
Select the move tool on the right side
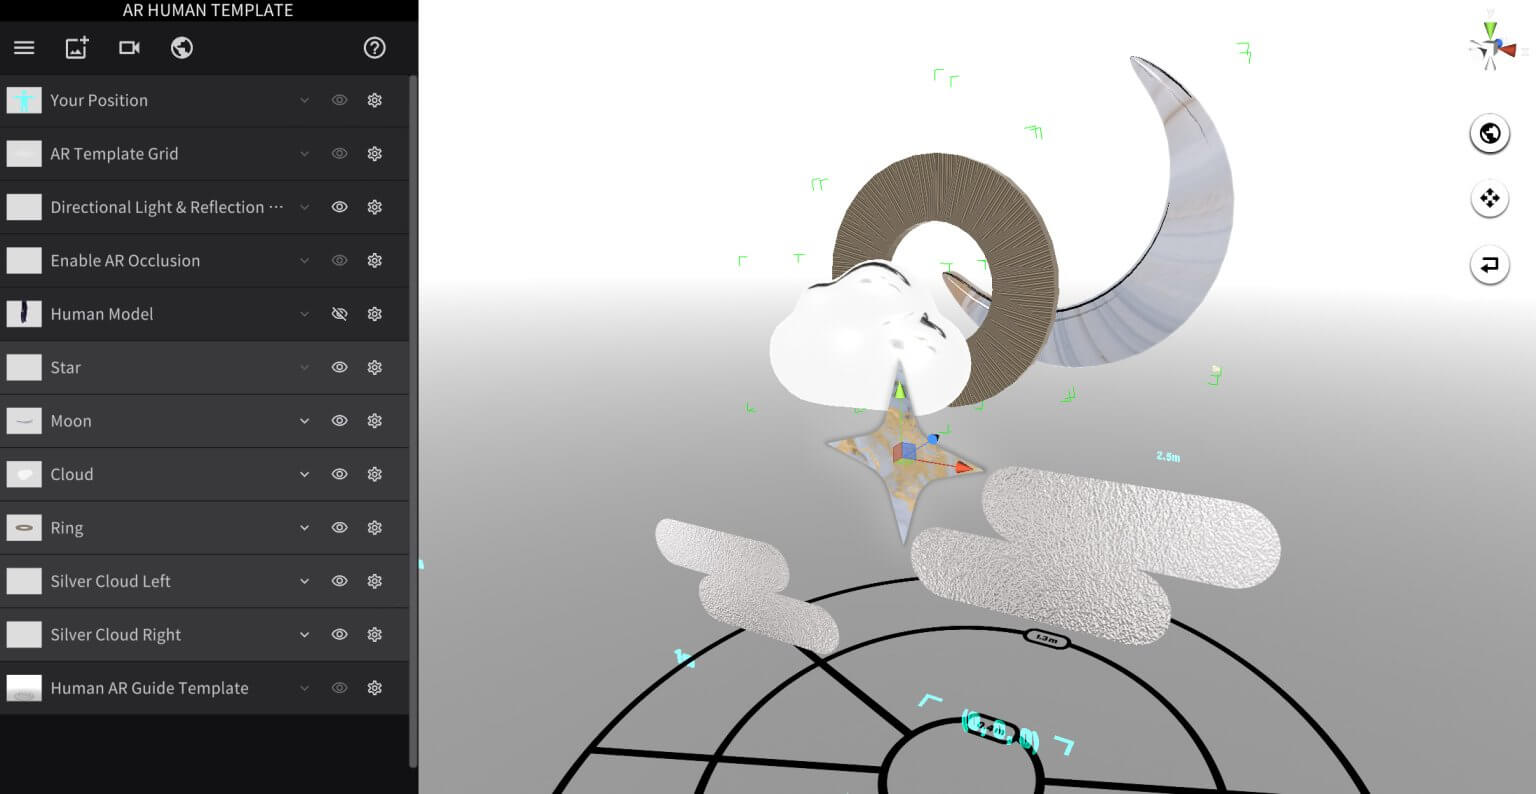1489,198
